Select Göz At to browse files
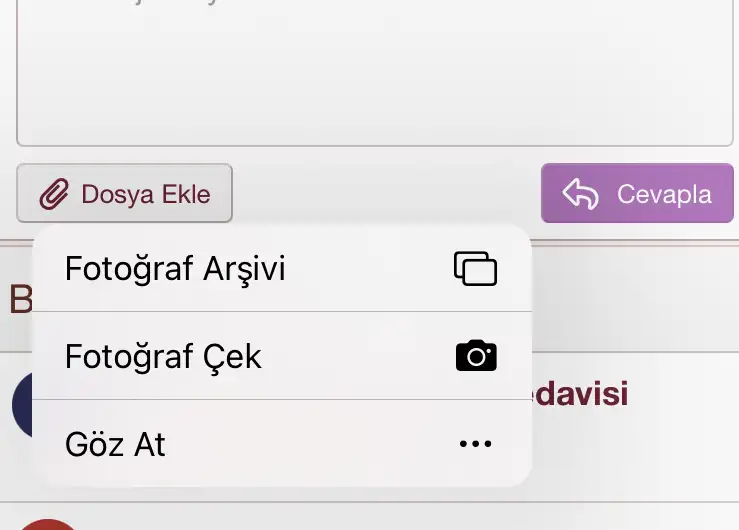Viewport: 739px width, 530px height. tap(116, 443)
